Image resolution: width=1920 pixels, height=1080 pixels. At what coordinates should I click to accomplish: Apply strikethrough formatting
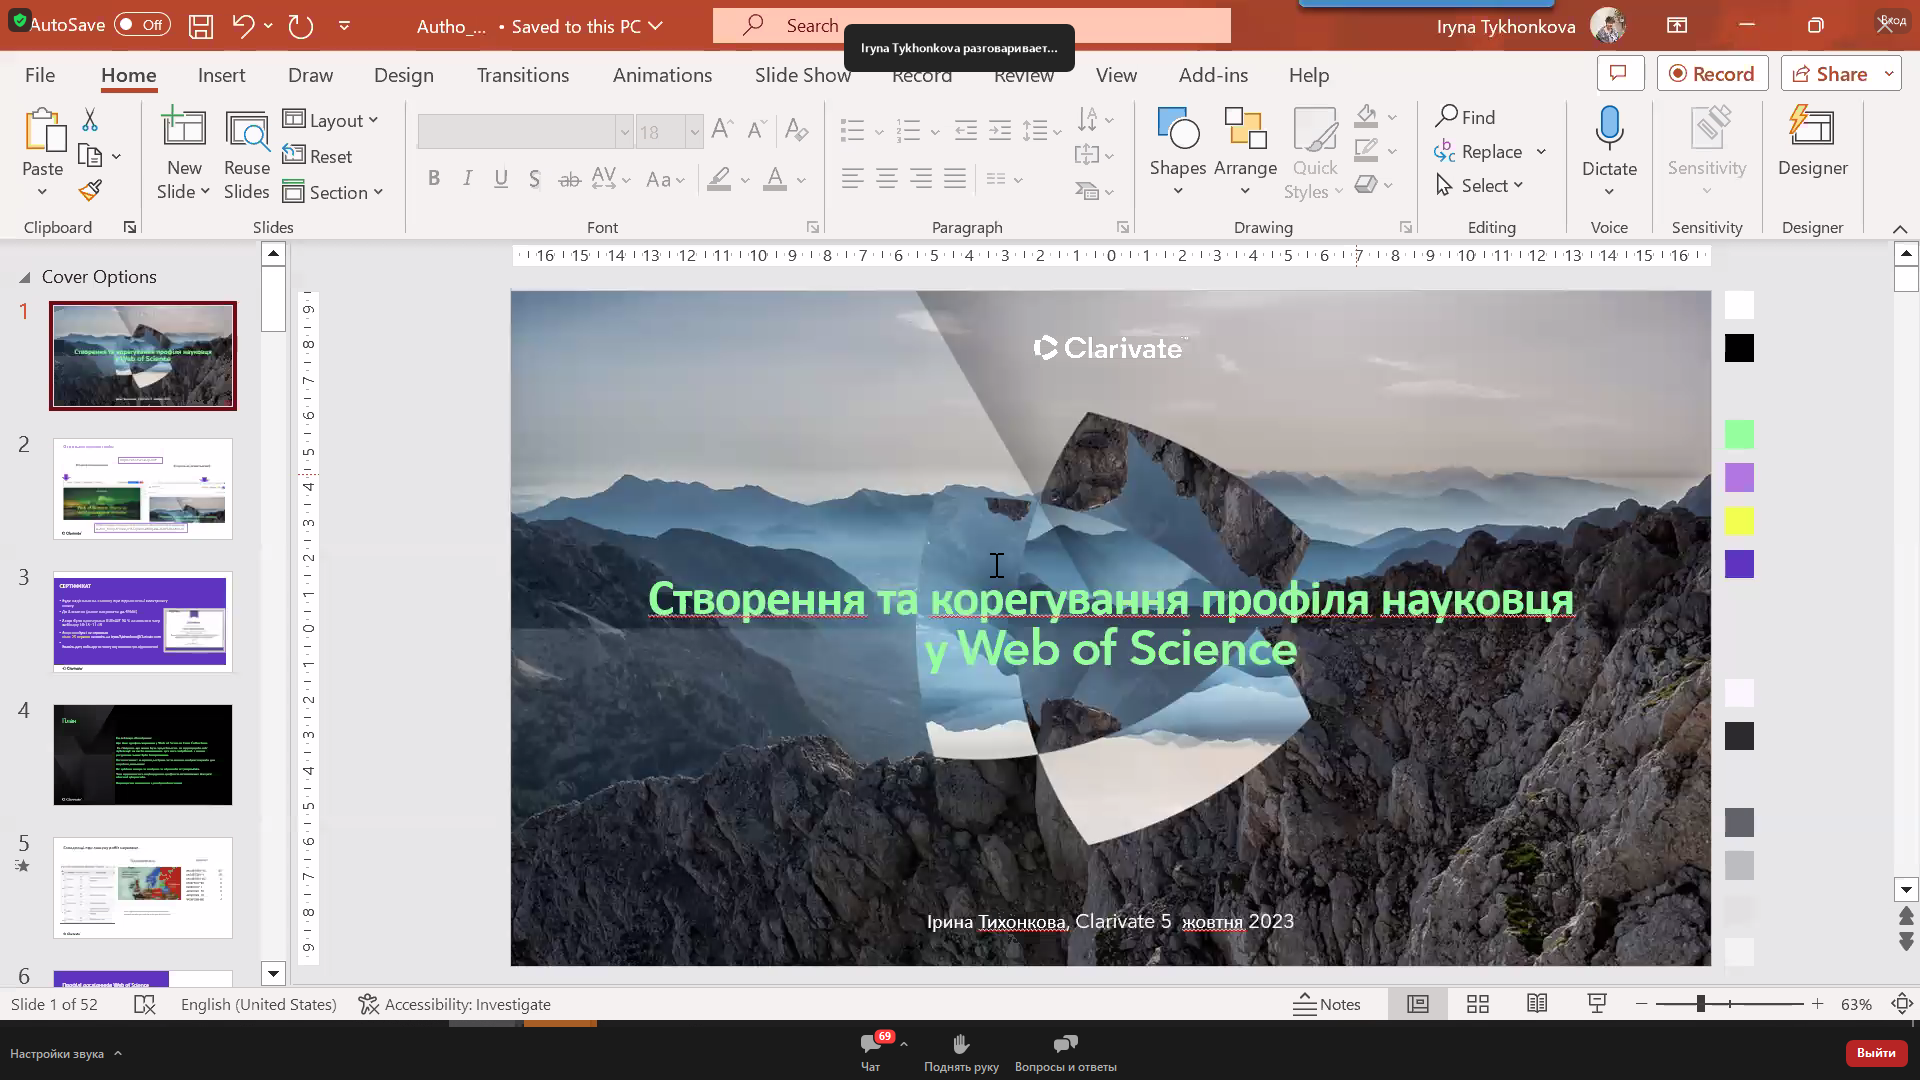569,179
